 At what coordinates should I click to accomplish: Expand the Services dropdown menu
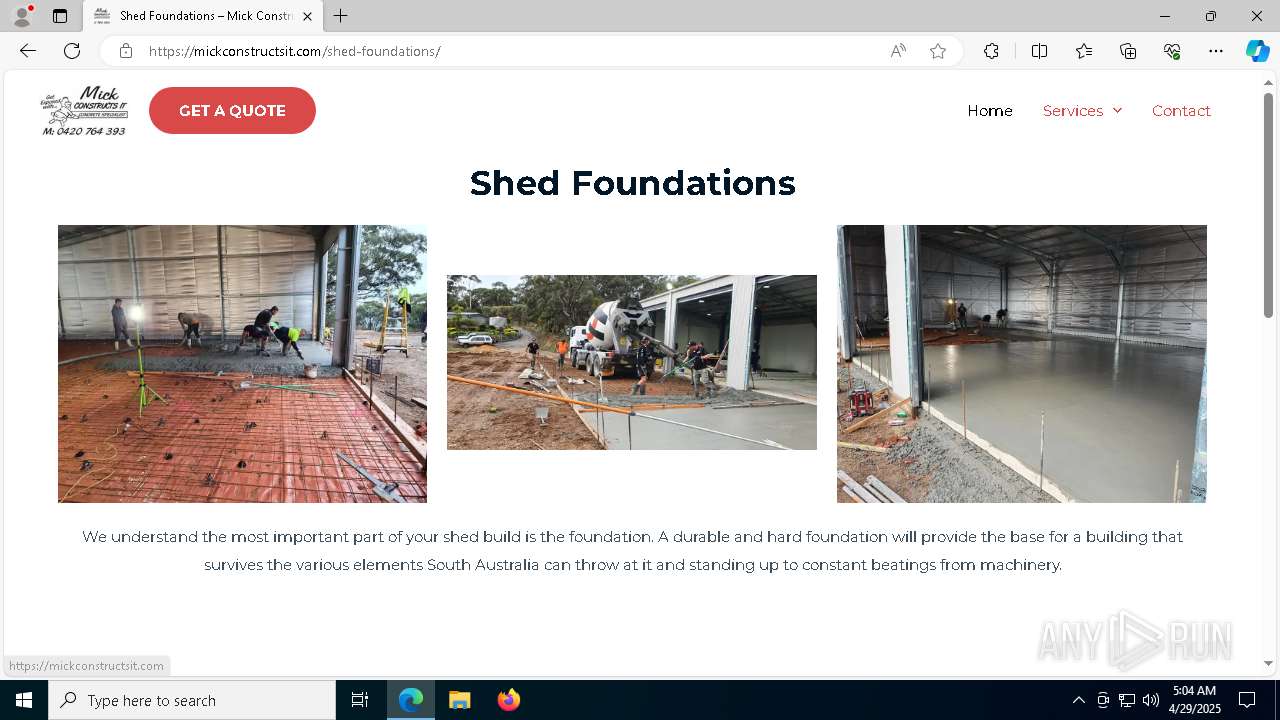1082,111
